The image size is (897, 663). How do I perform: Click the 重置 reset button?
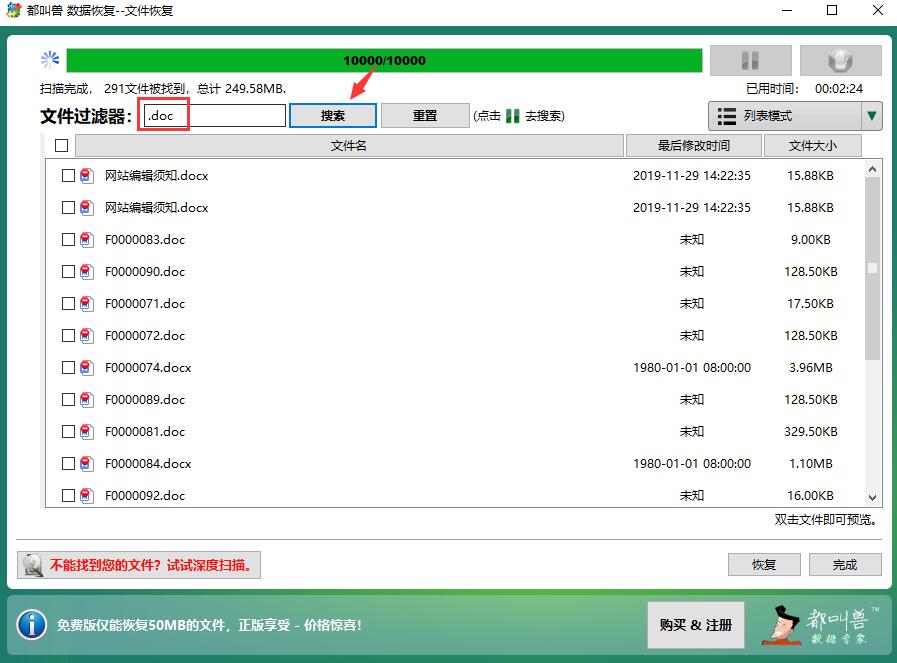click(425, 116)
